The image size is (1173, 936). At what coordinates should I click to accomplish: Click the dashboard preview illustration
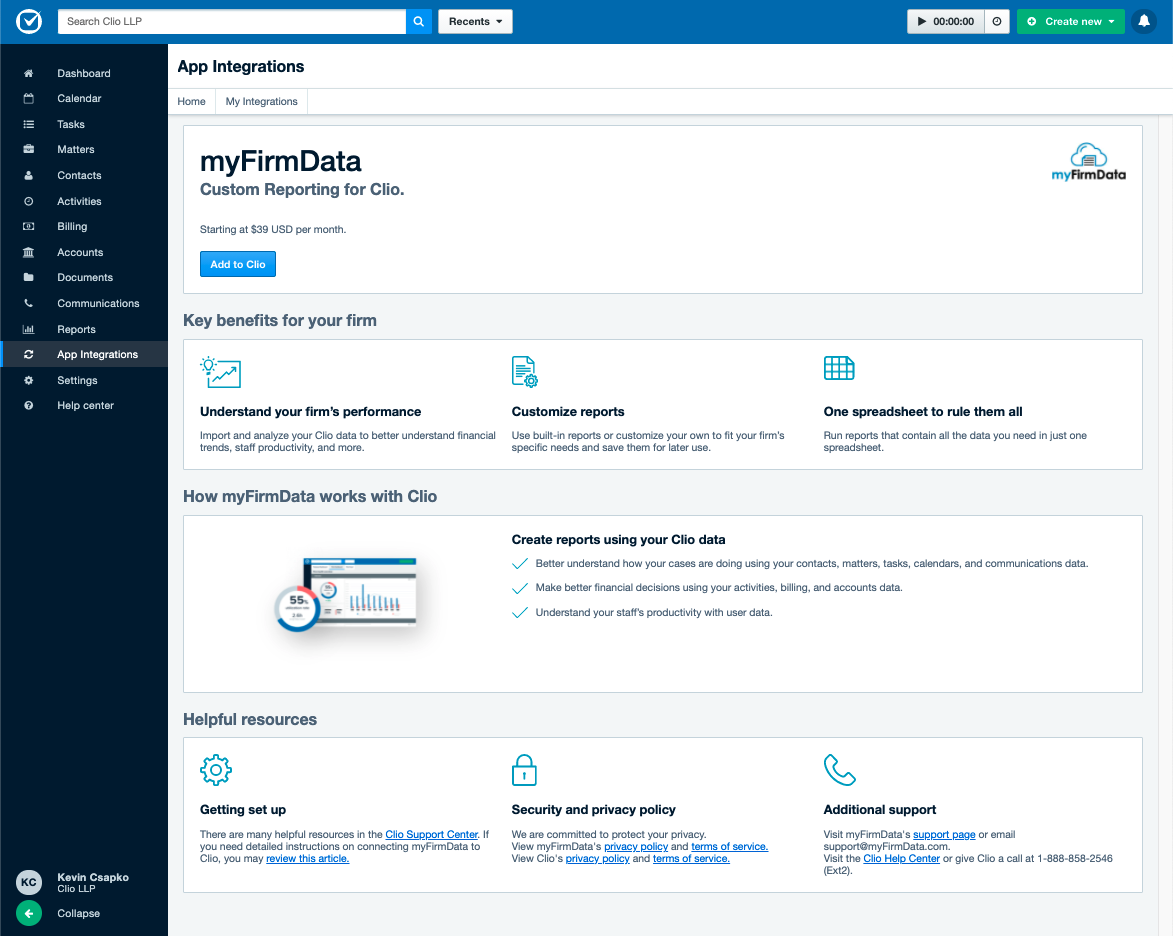[x=346, y=594]
